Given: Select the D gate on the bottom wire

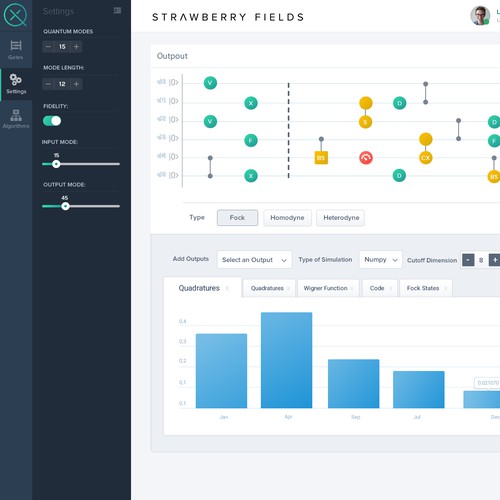Looking at the screenshot, I should [x=399, y=176].
